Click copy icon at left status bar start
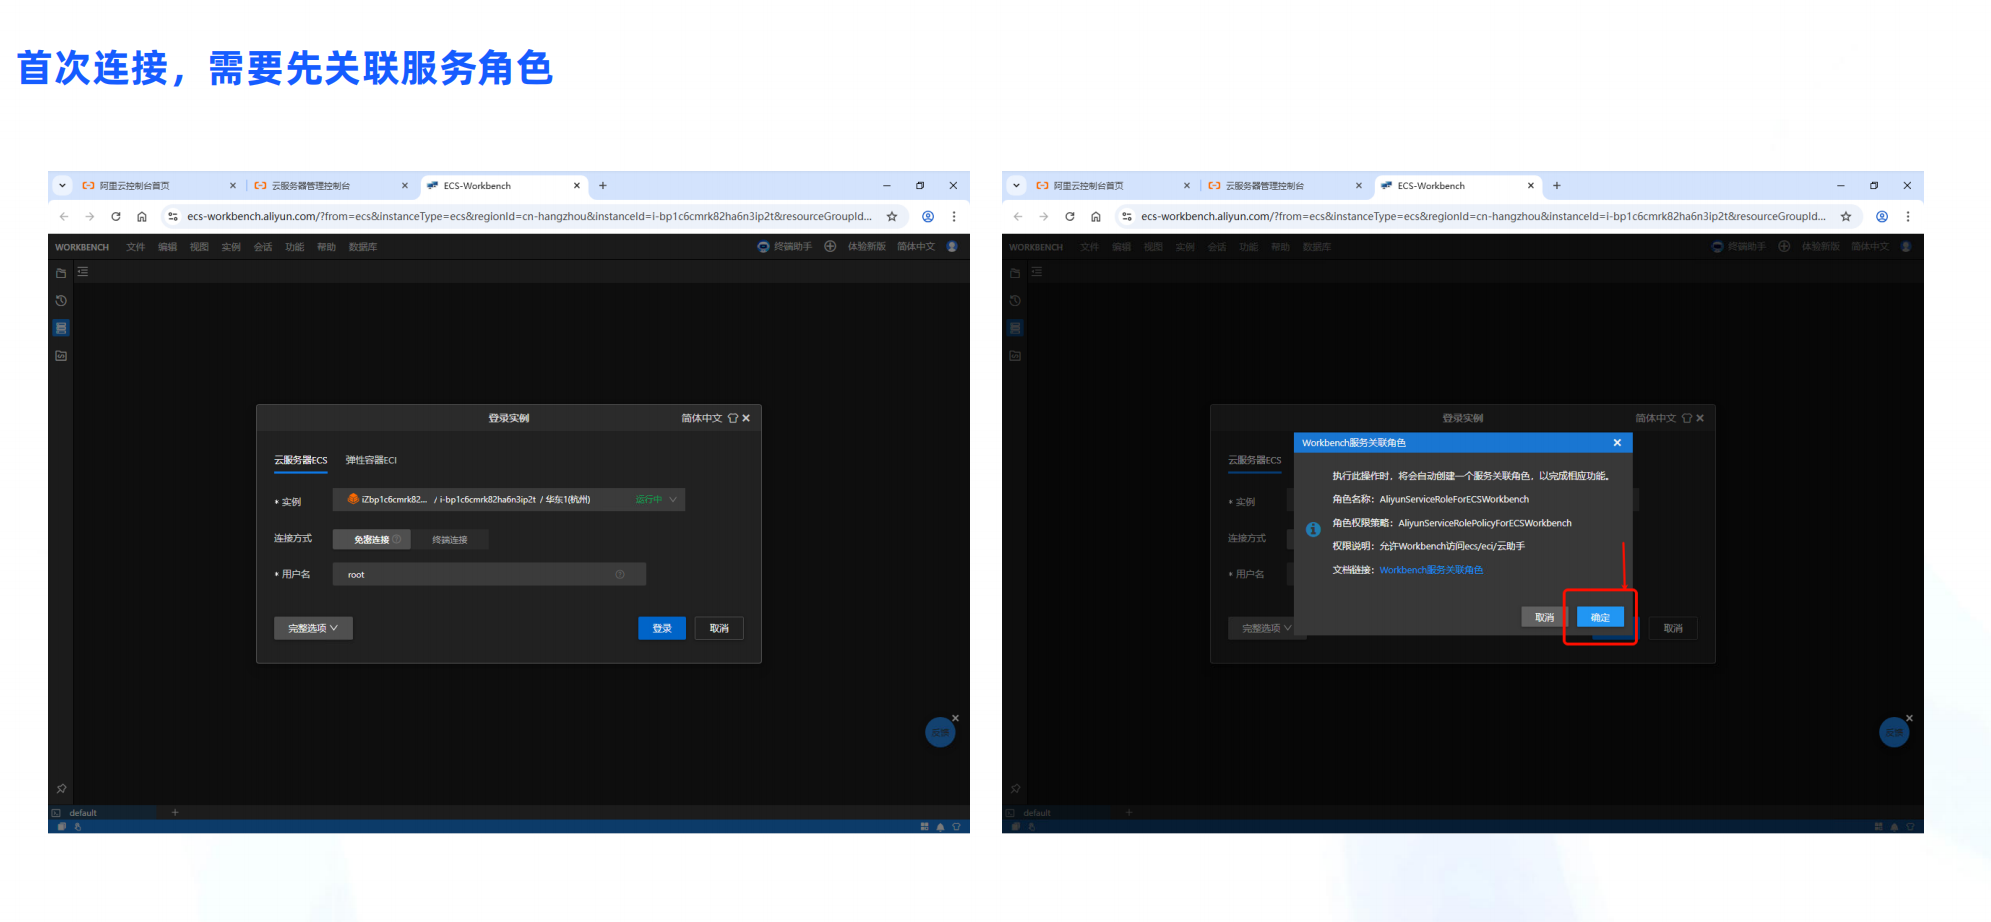 62,827
